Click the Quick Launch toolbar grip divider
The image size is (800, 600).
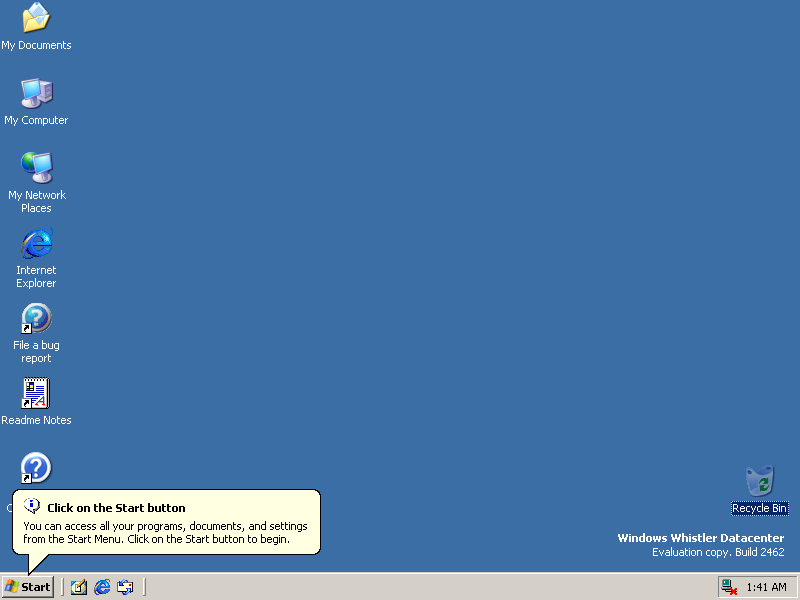pos(62,587)
